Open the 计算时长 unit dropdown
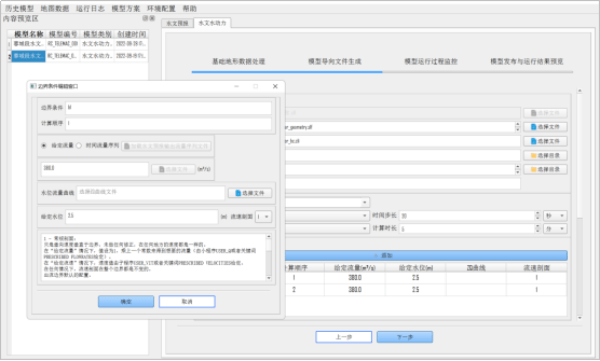The image size is (600, 361). tap(555, 229)
